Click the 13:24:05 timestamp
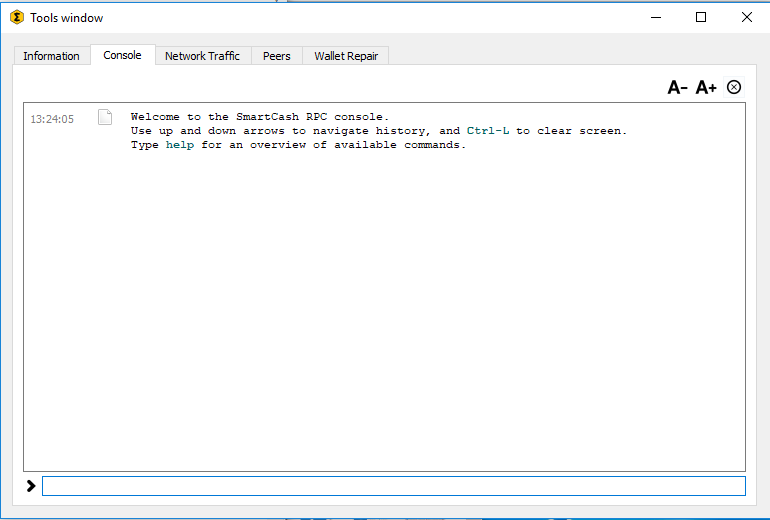Image resolution: width=770 pixels, height=520 pixels. tap(52, 119)
